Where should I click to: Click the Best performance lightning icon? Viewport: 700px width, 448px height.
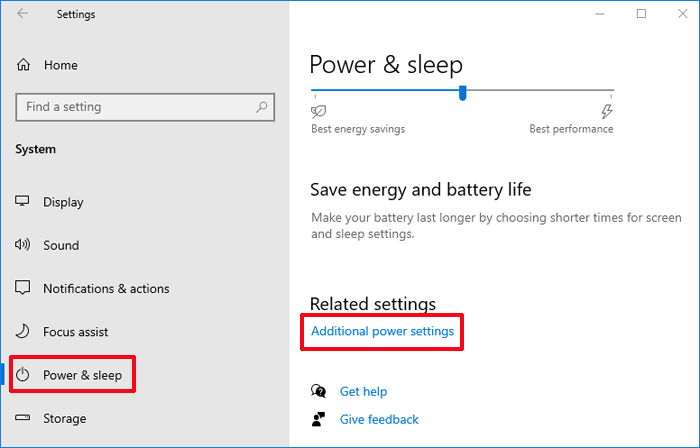pyautogui.click(x=606, y=111)
